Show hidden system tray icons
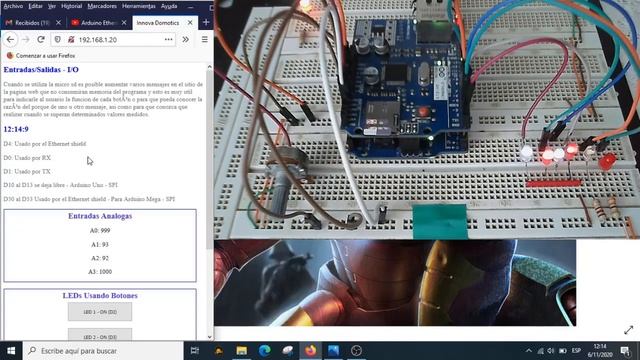This screenshot has height=360, width=640. click(529, 351)
